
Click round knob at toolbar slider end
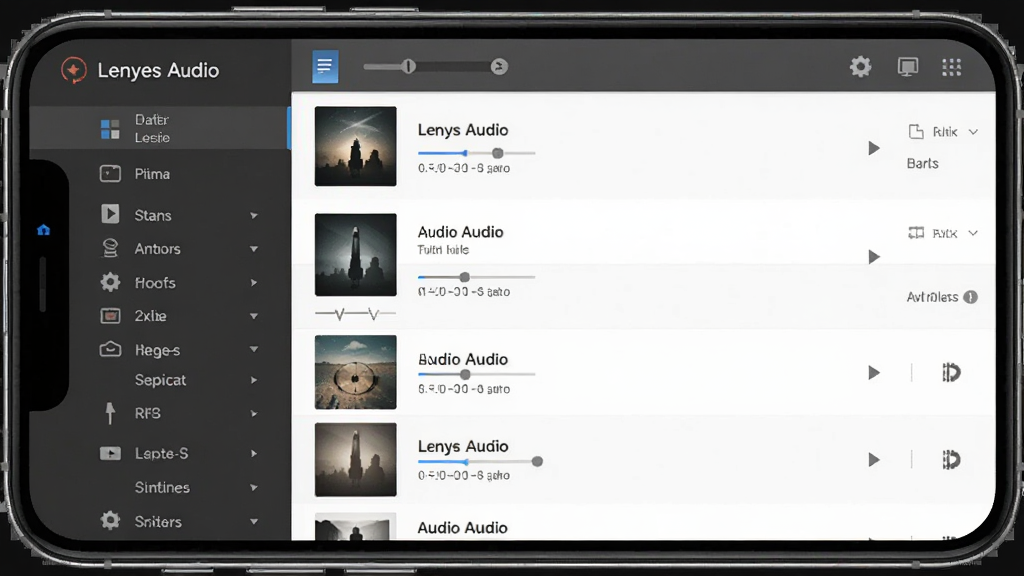pos(499,67)
